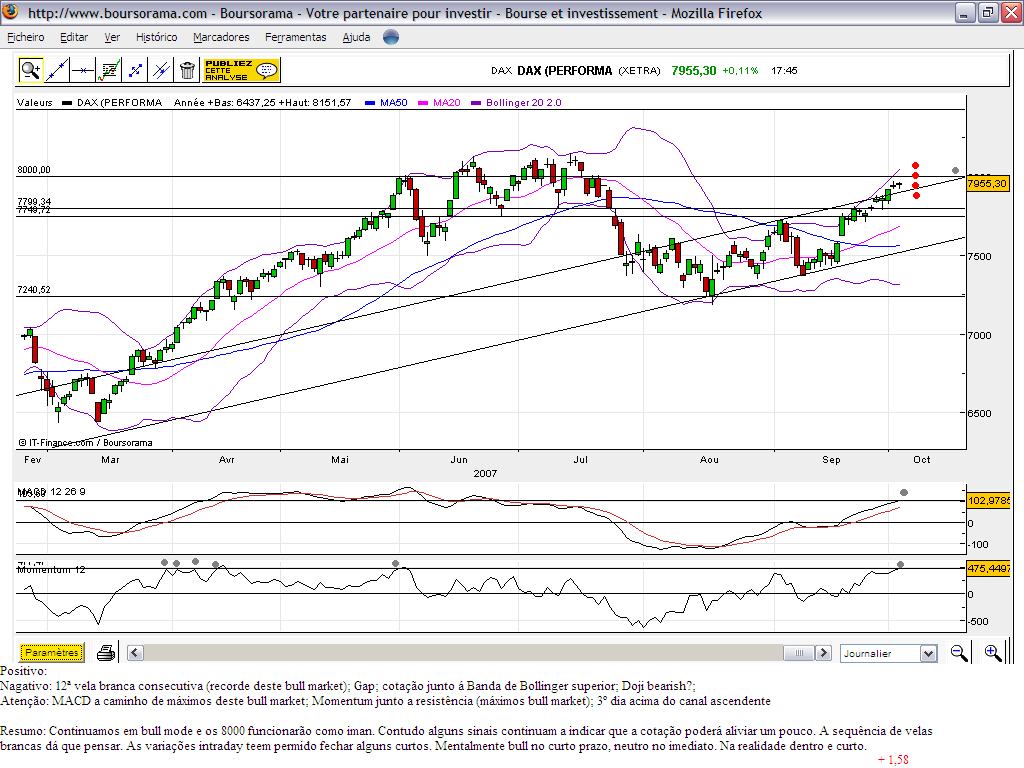Click the printer icon

pyautogui.click(x=106, y=652)
